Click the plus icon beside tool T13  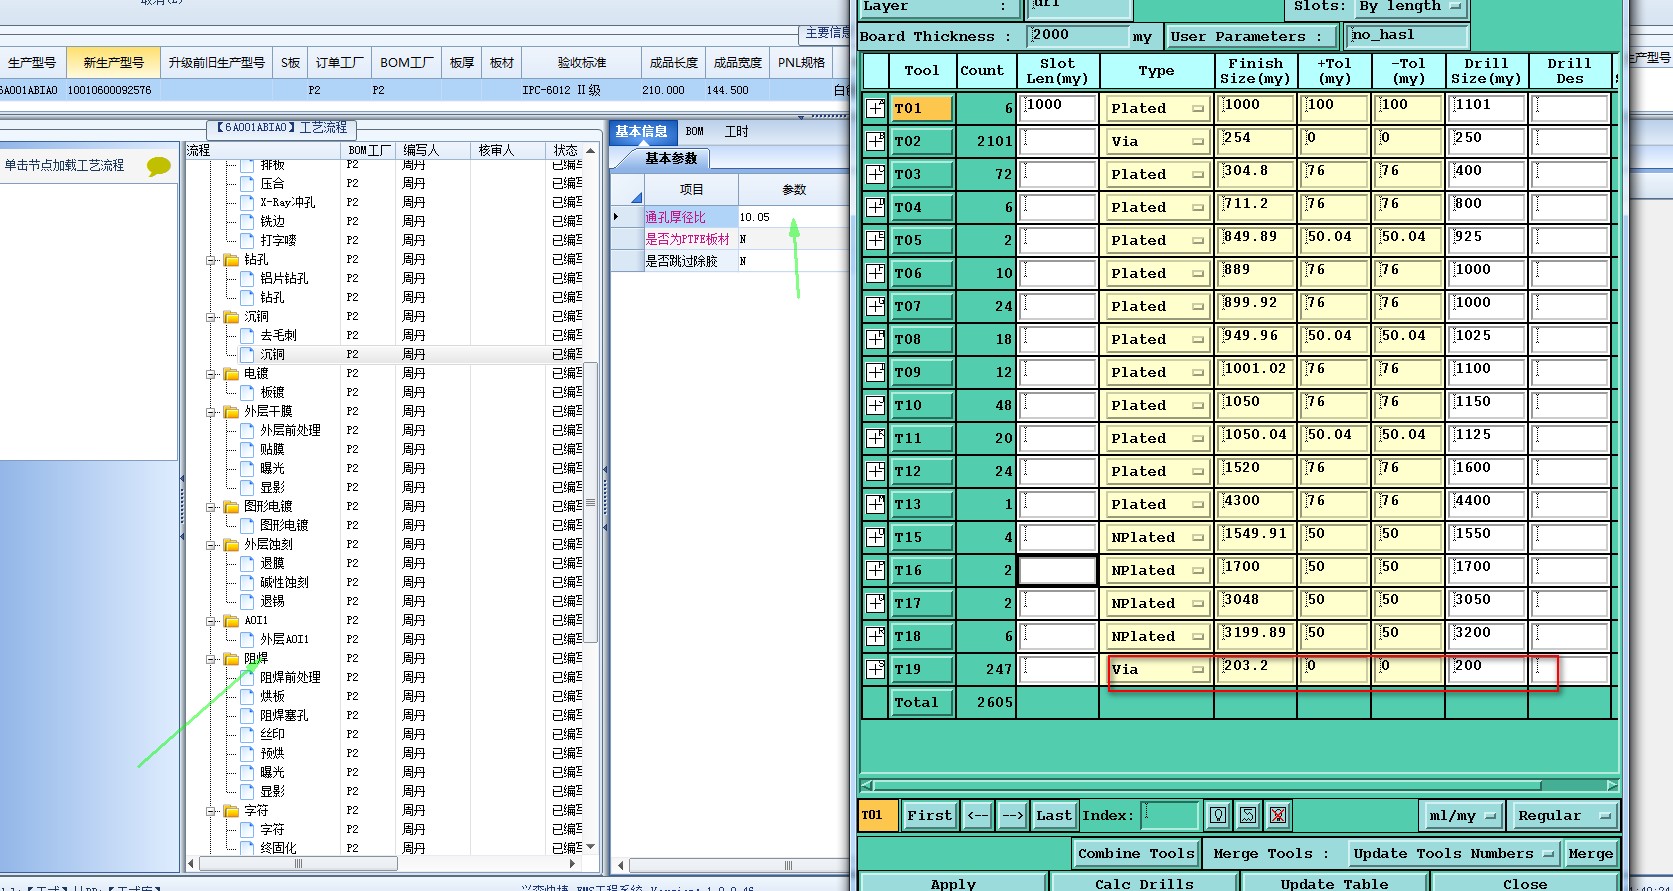click(x=875, y=504)
